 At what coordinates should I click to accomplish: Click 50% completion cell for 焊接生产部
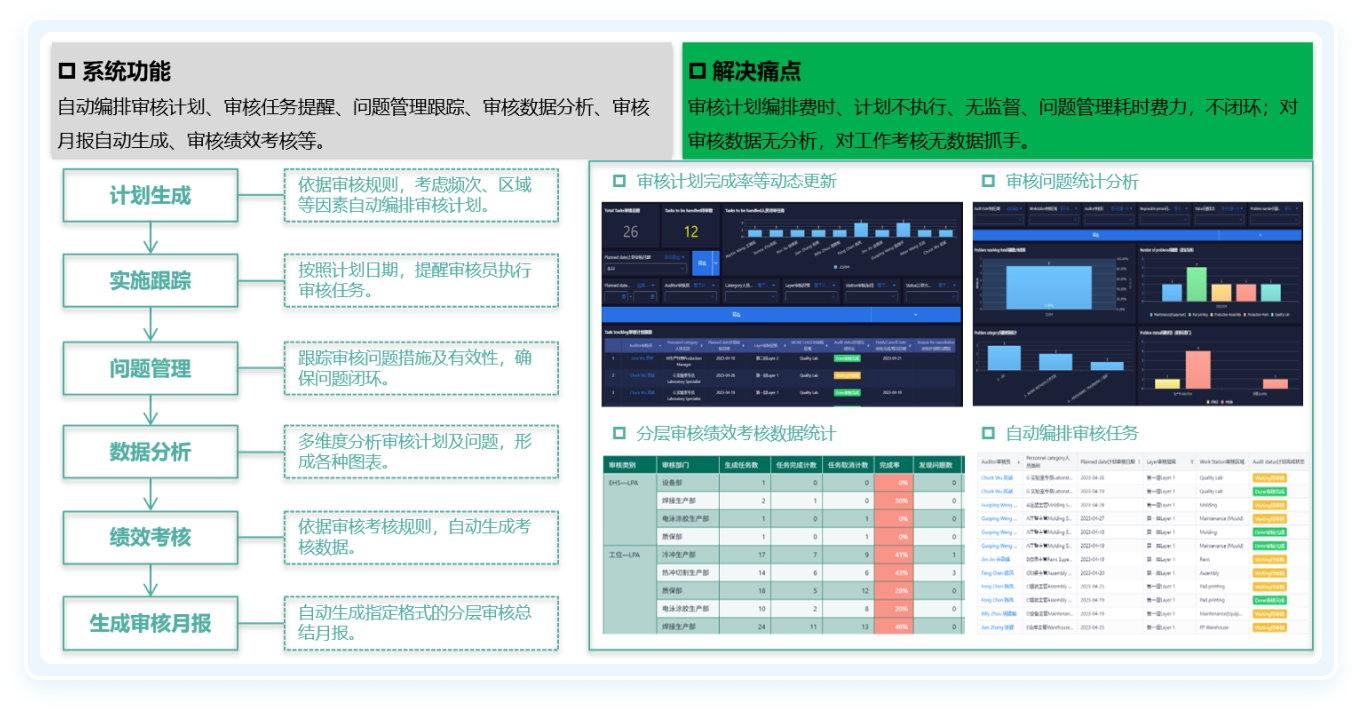coord(900,500)
